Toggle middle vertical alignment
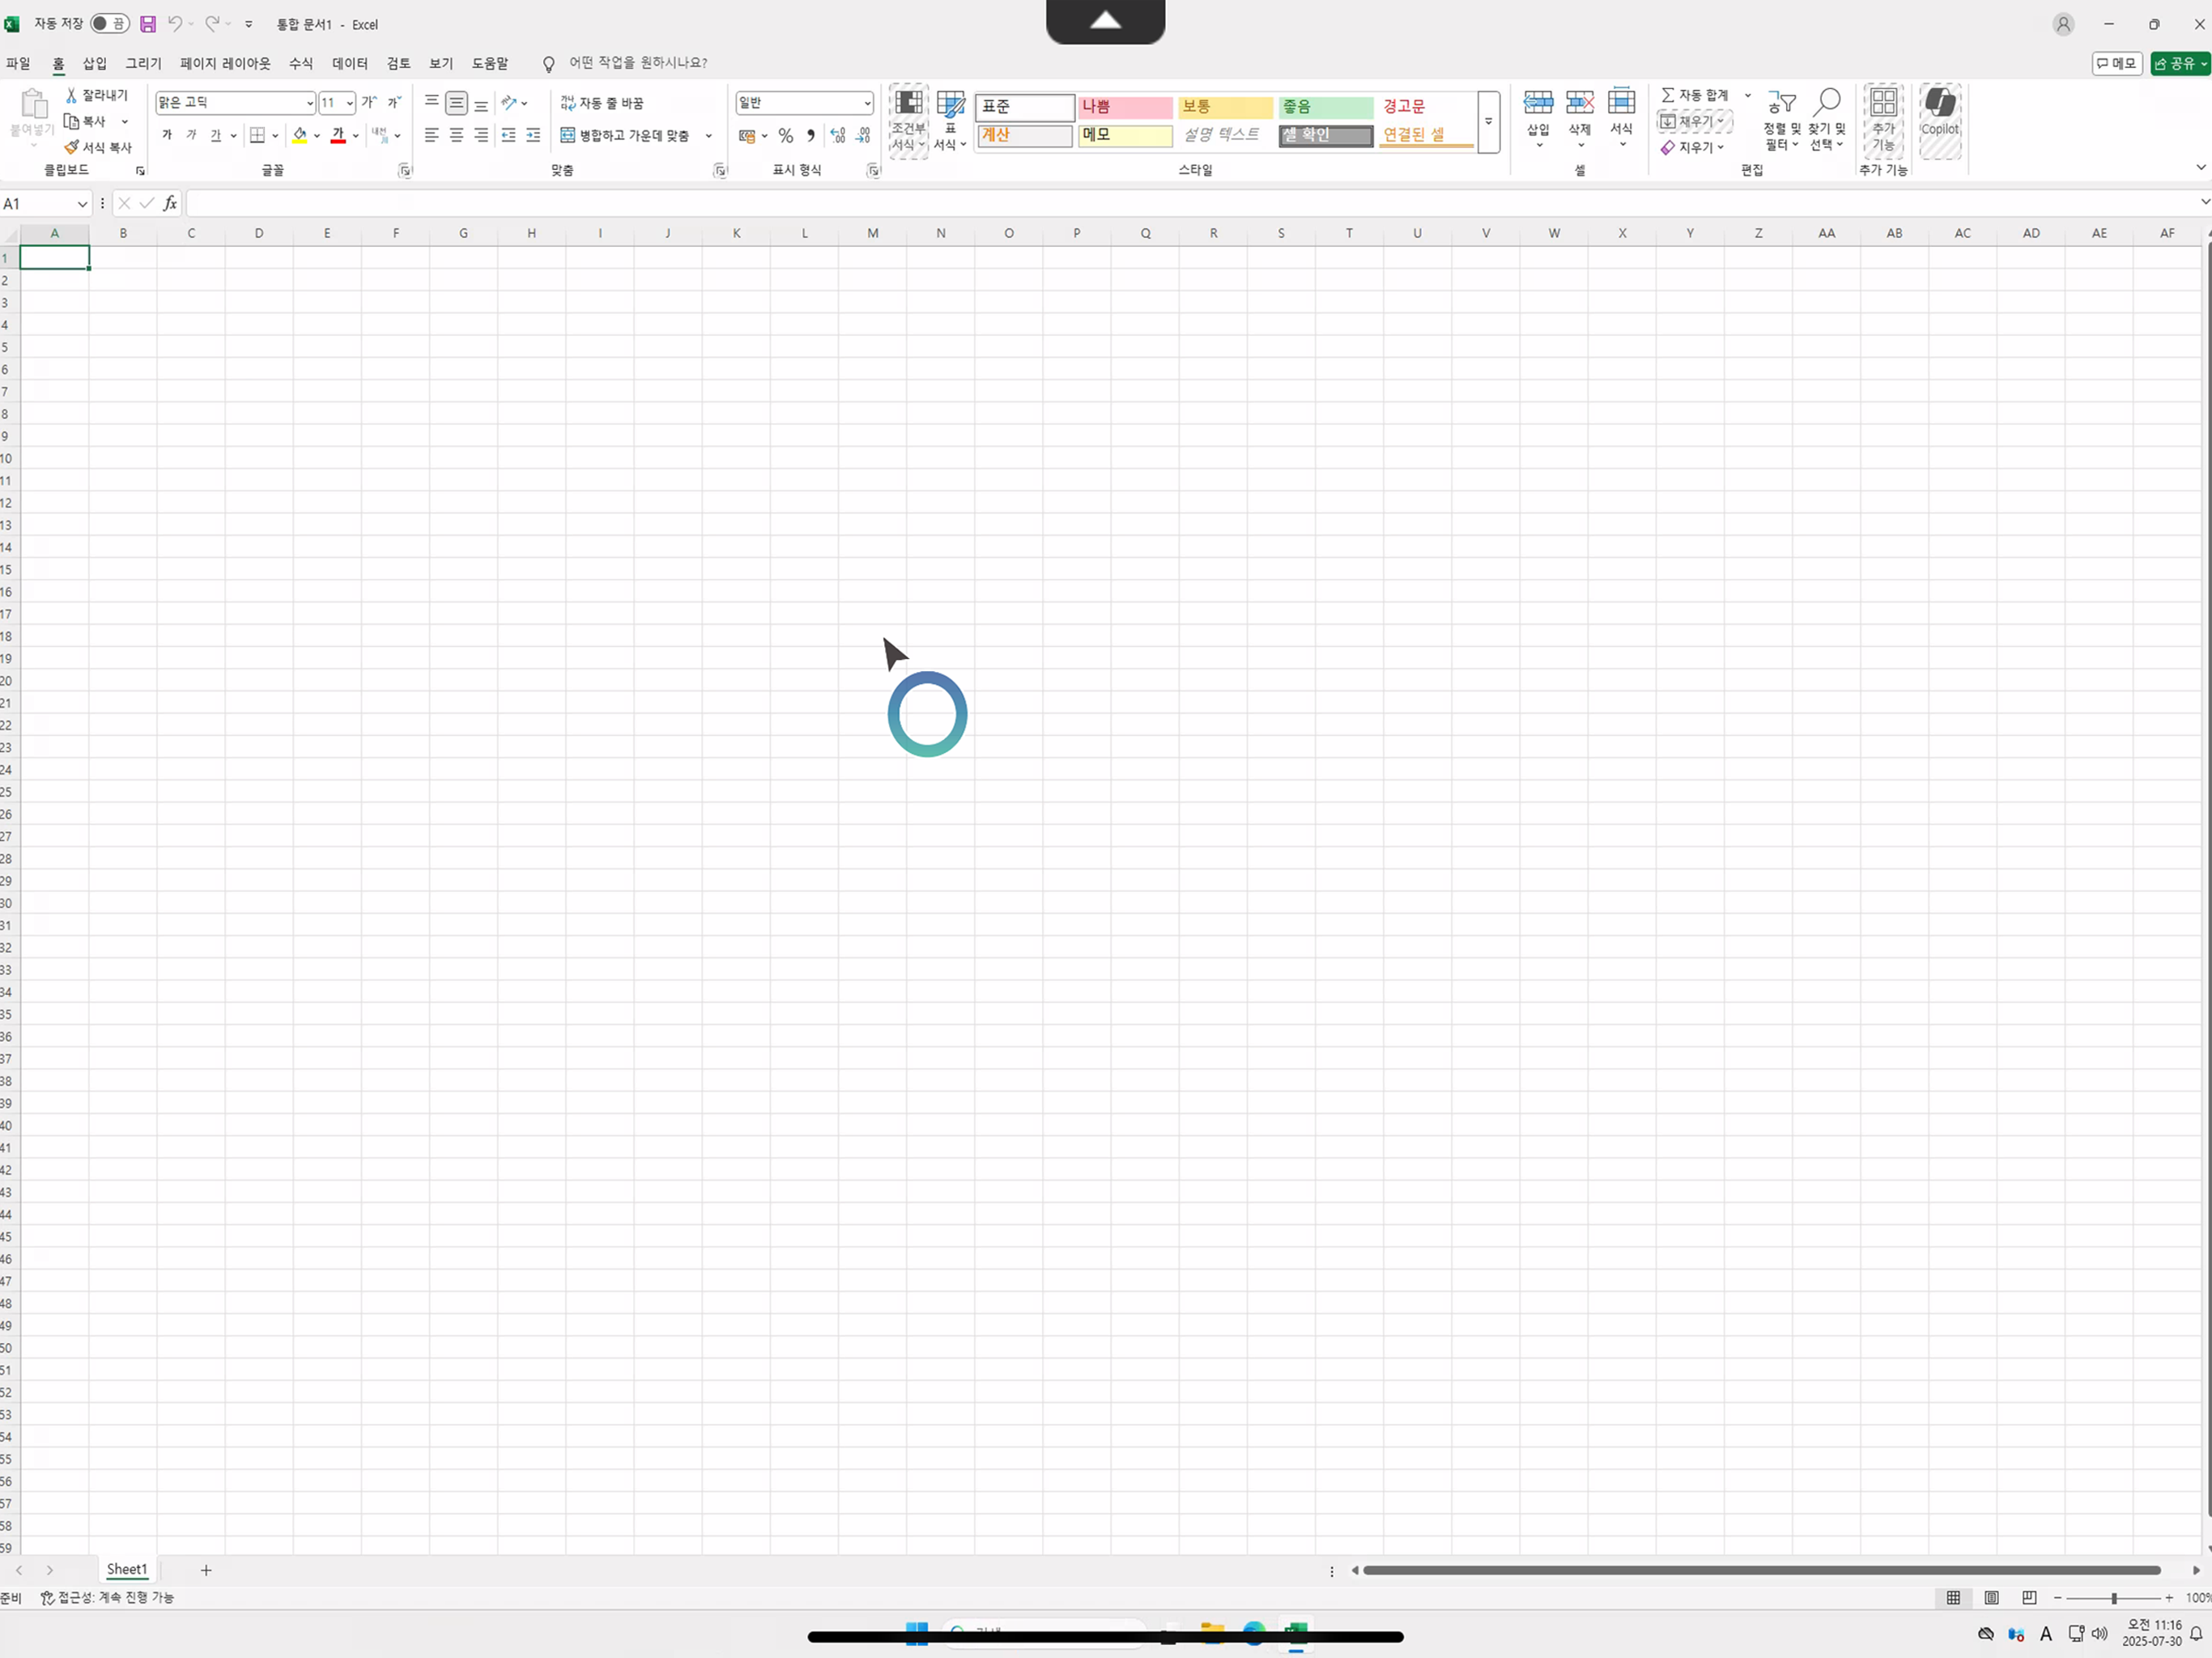 [456, 102]
